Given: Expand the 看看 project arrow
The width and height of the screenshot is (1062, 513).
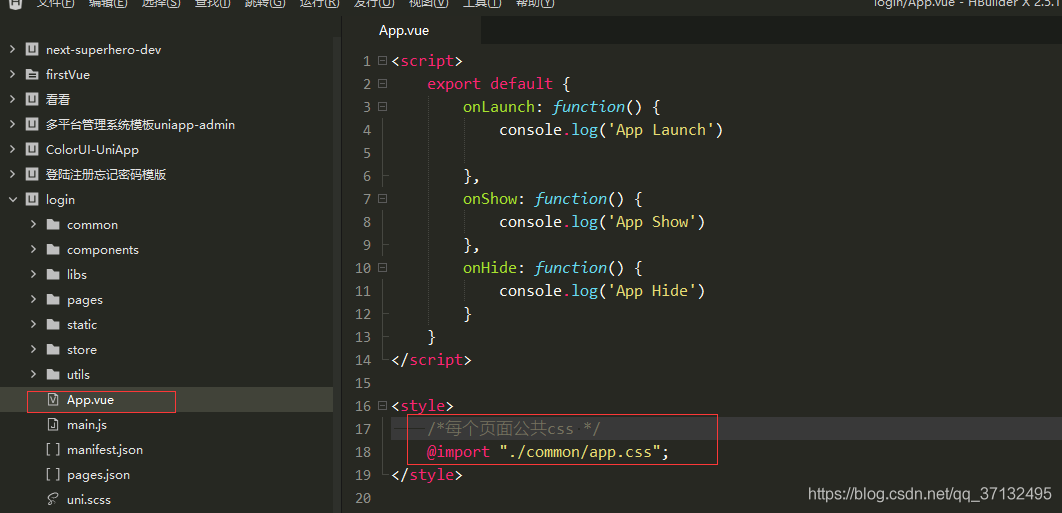Looking at the screenshot, I should pos(12,99).
